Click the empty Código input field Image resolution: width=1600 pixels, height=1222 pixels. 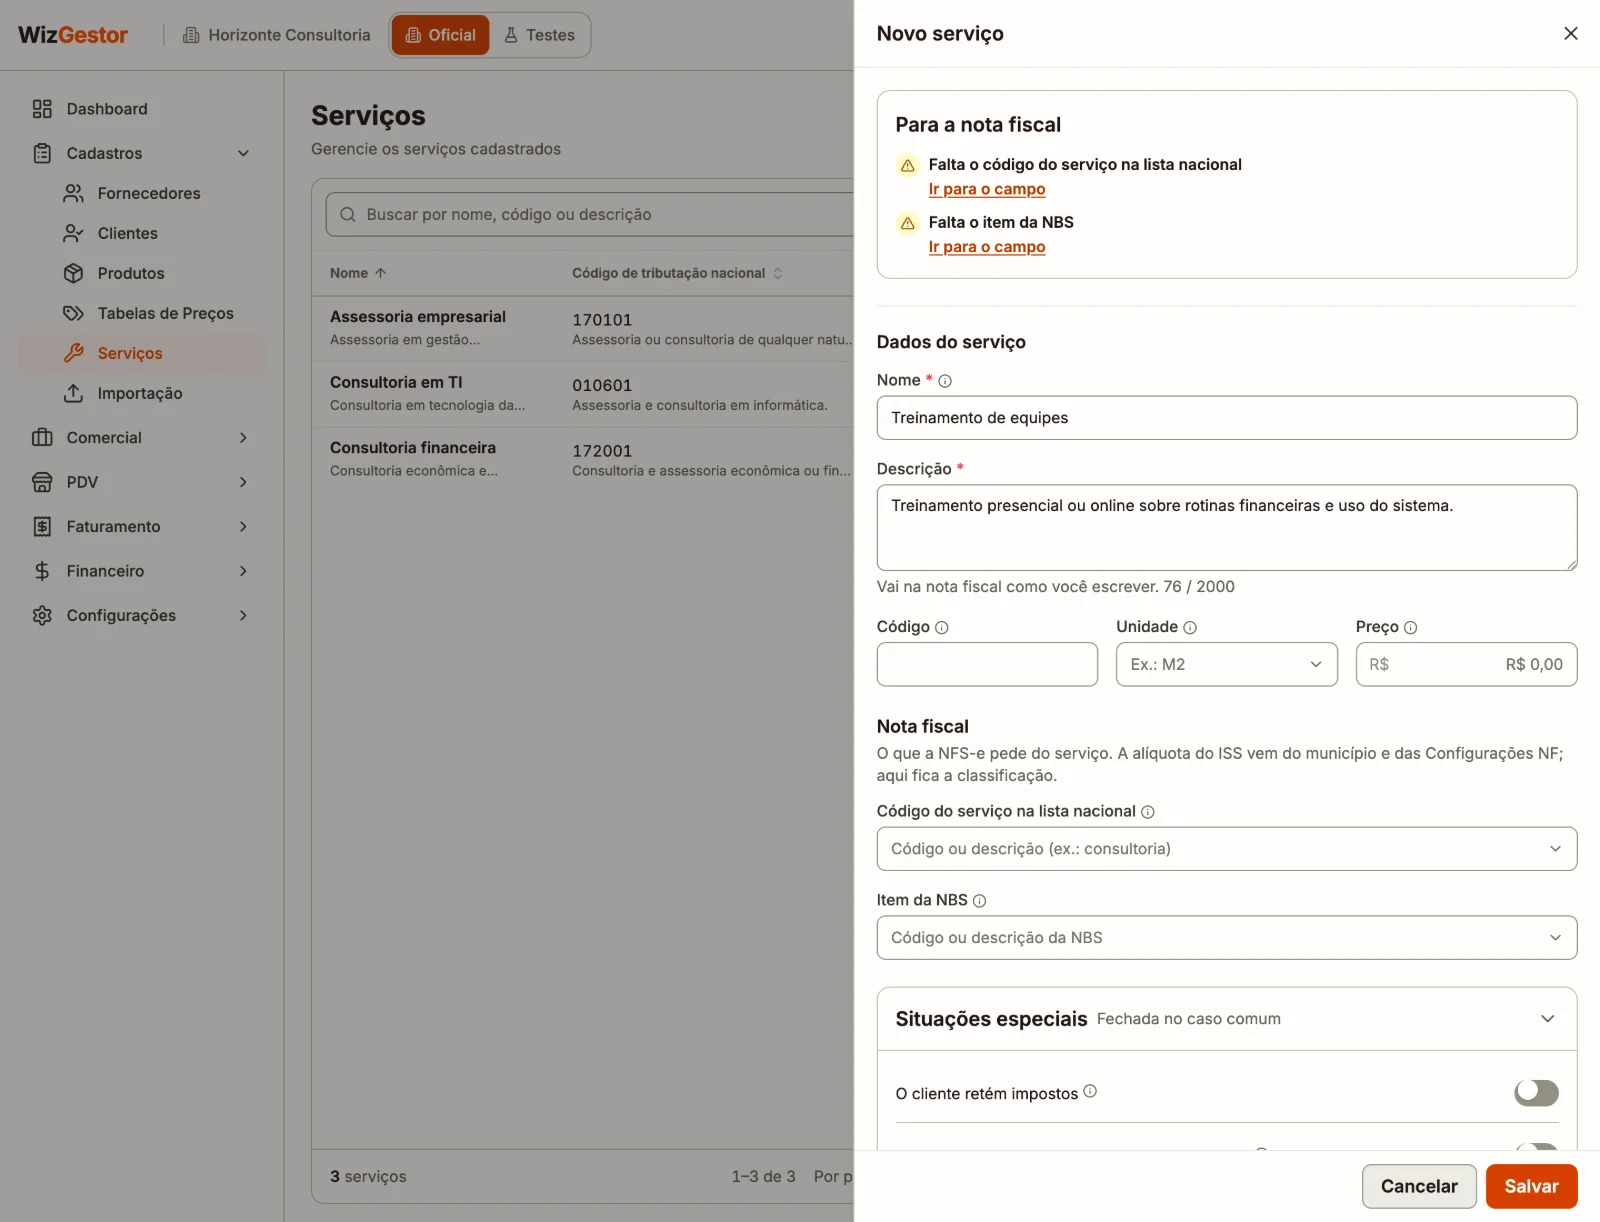[x=987, y=664]
